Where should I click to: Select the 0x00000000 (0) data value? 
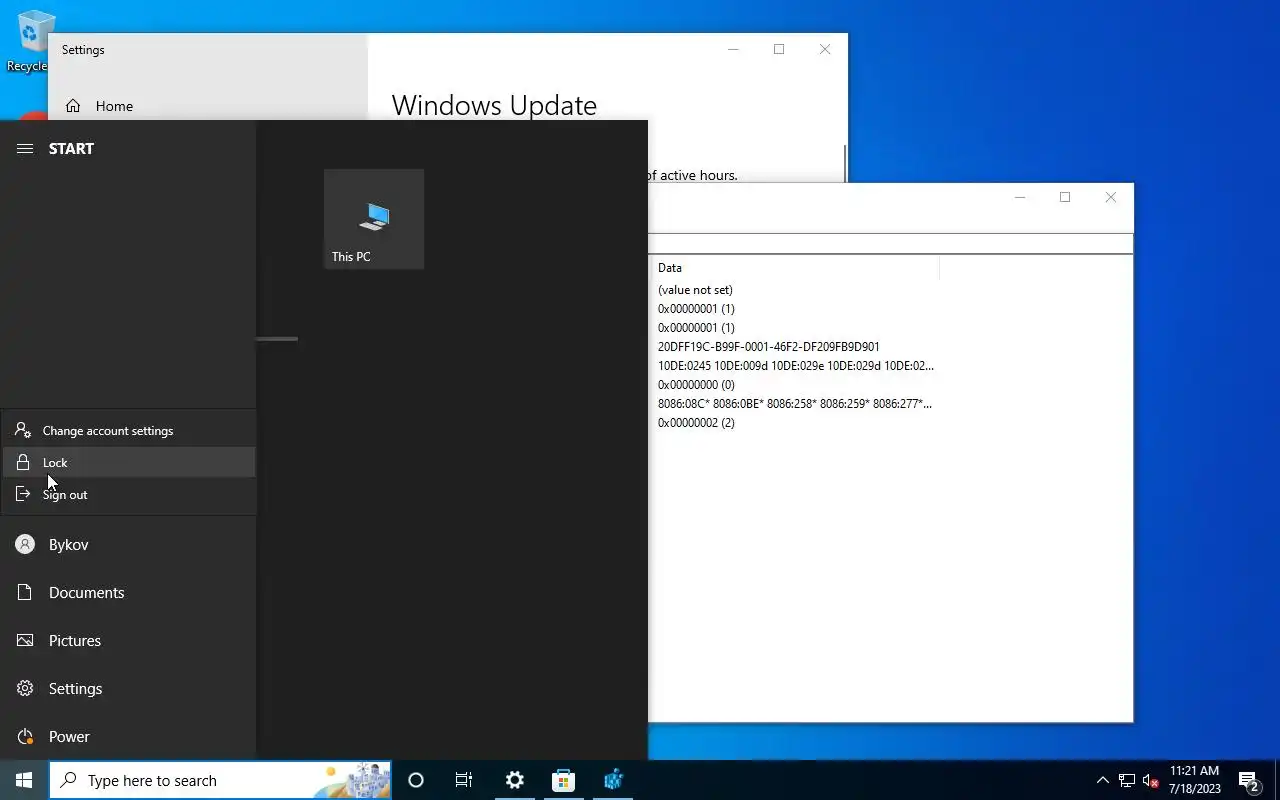(696, 385)
